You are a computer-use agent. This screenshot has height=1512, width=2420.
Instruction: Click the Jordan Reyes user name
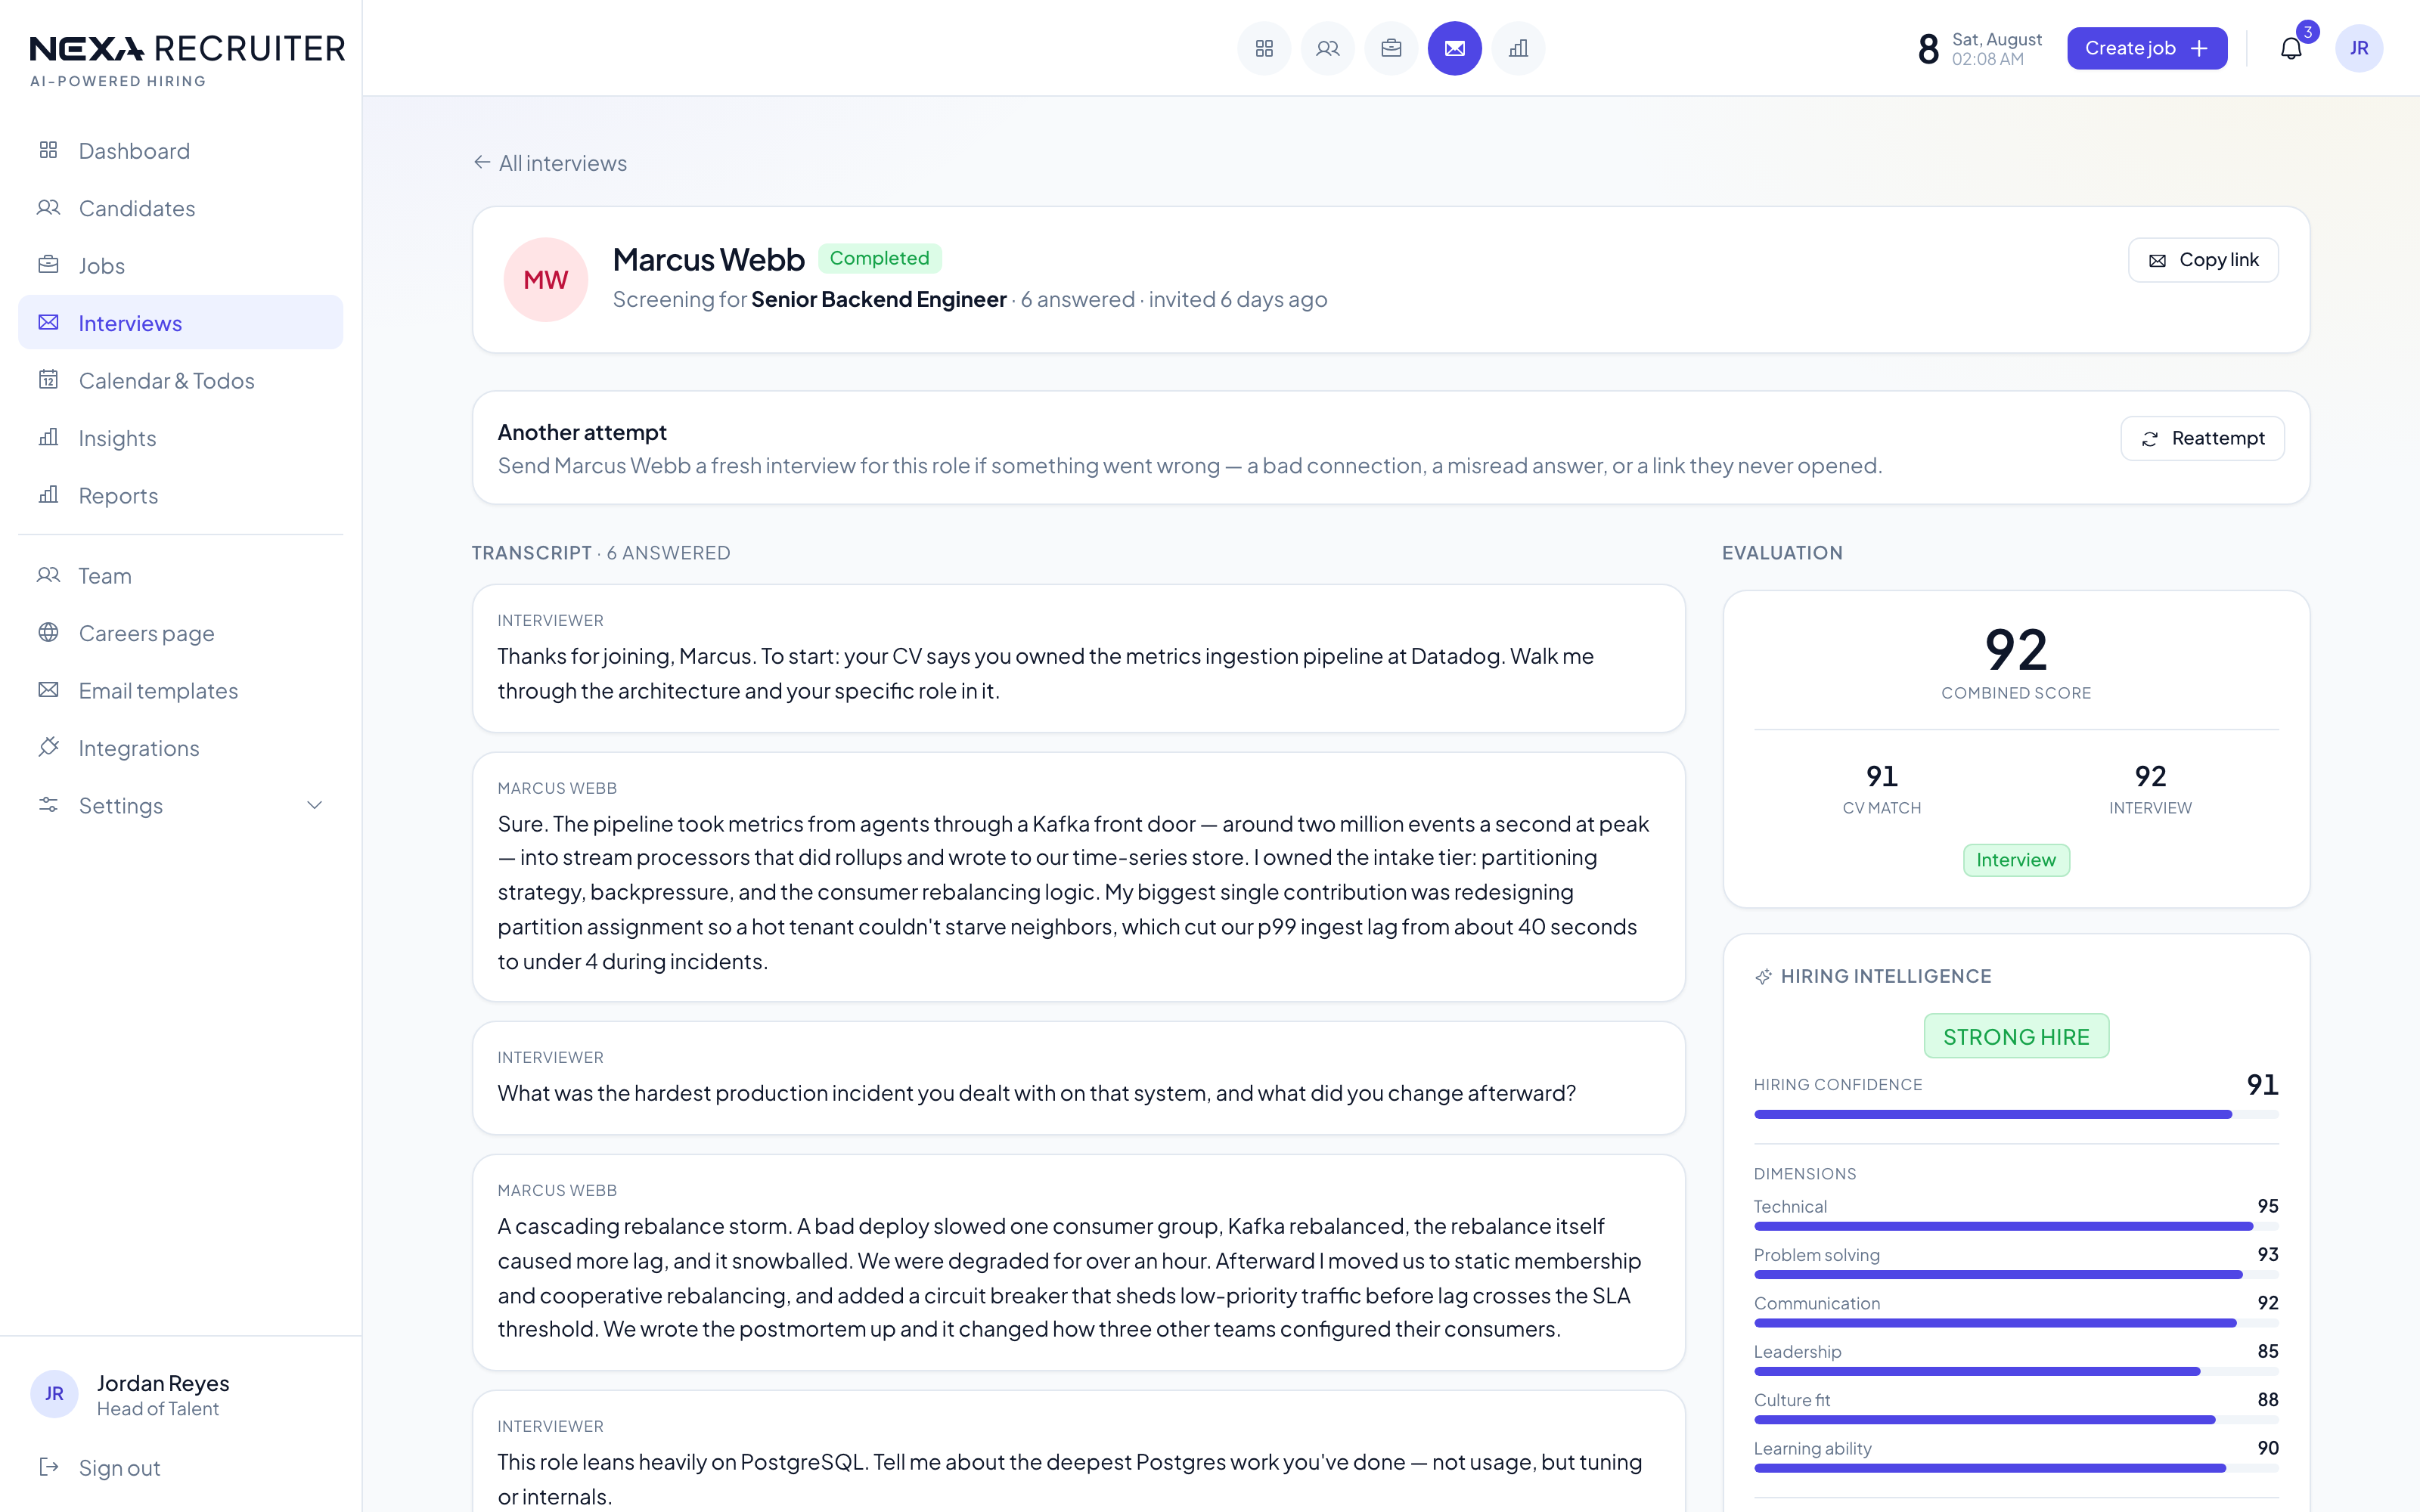(x=163, y=1383)
